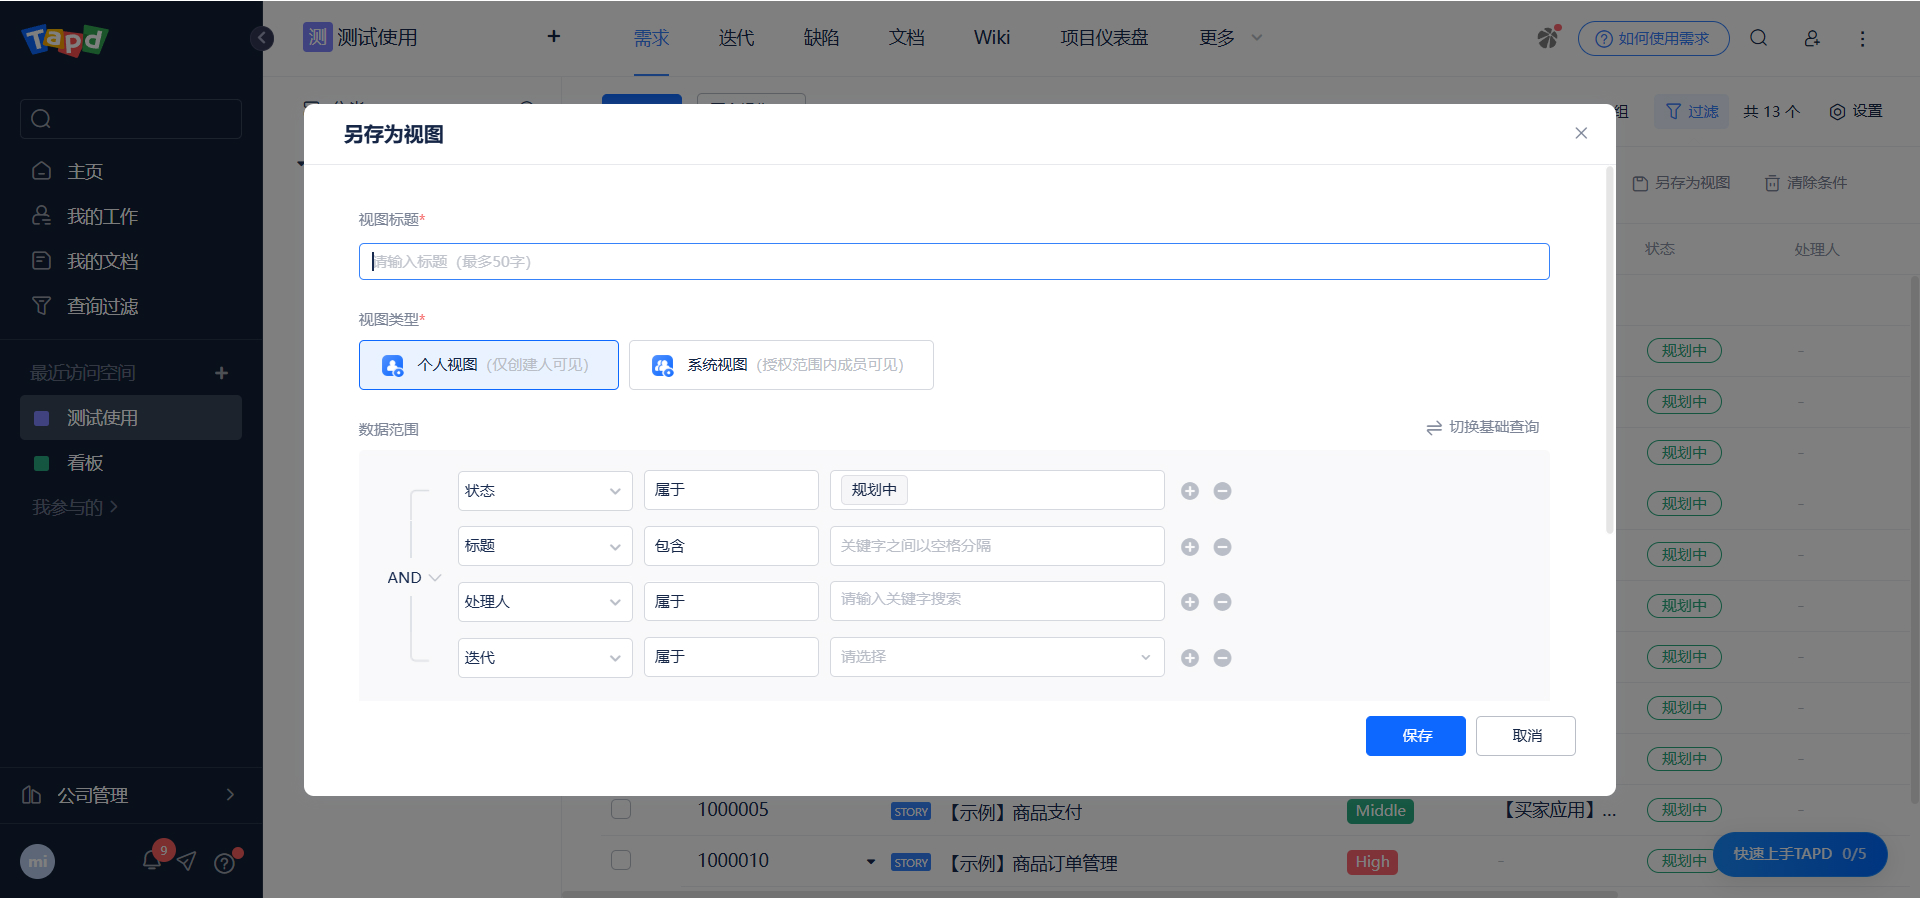Focus the 视图标题 input field

click(954, 262)
